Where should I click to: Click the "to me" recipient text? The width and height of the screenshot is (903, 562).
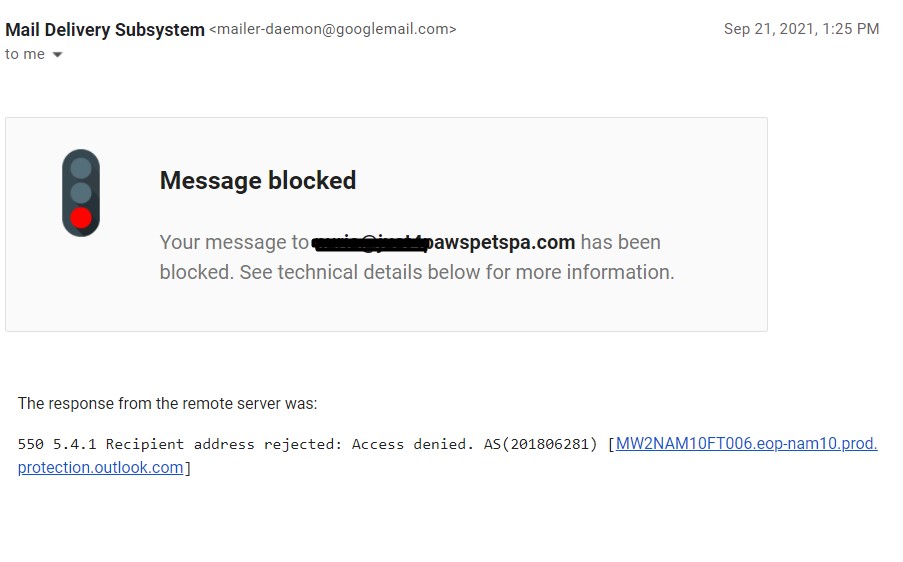click(x=25, y=54)
